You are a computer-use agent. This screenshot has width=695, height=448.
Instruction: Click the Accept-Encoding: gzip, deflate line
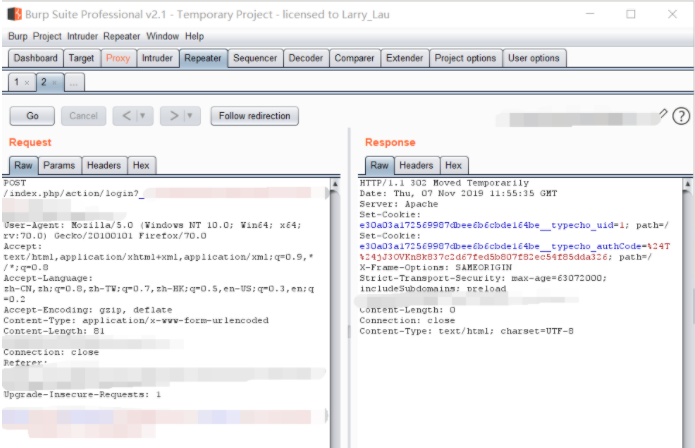(88, 310)
